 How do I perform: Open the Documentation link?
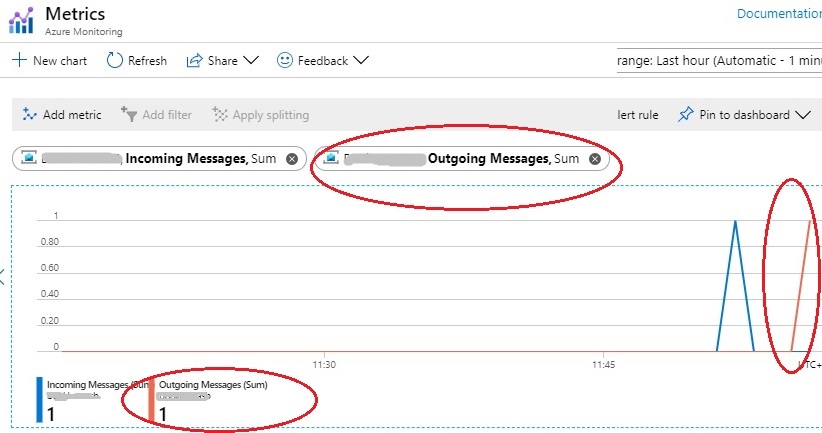click(779, 14)
